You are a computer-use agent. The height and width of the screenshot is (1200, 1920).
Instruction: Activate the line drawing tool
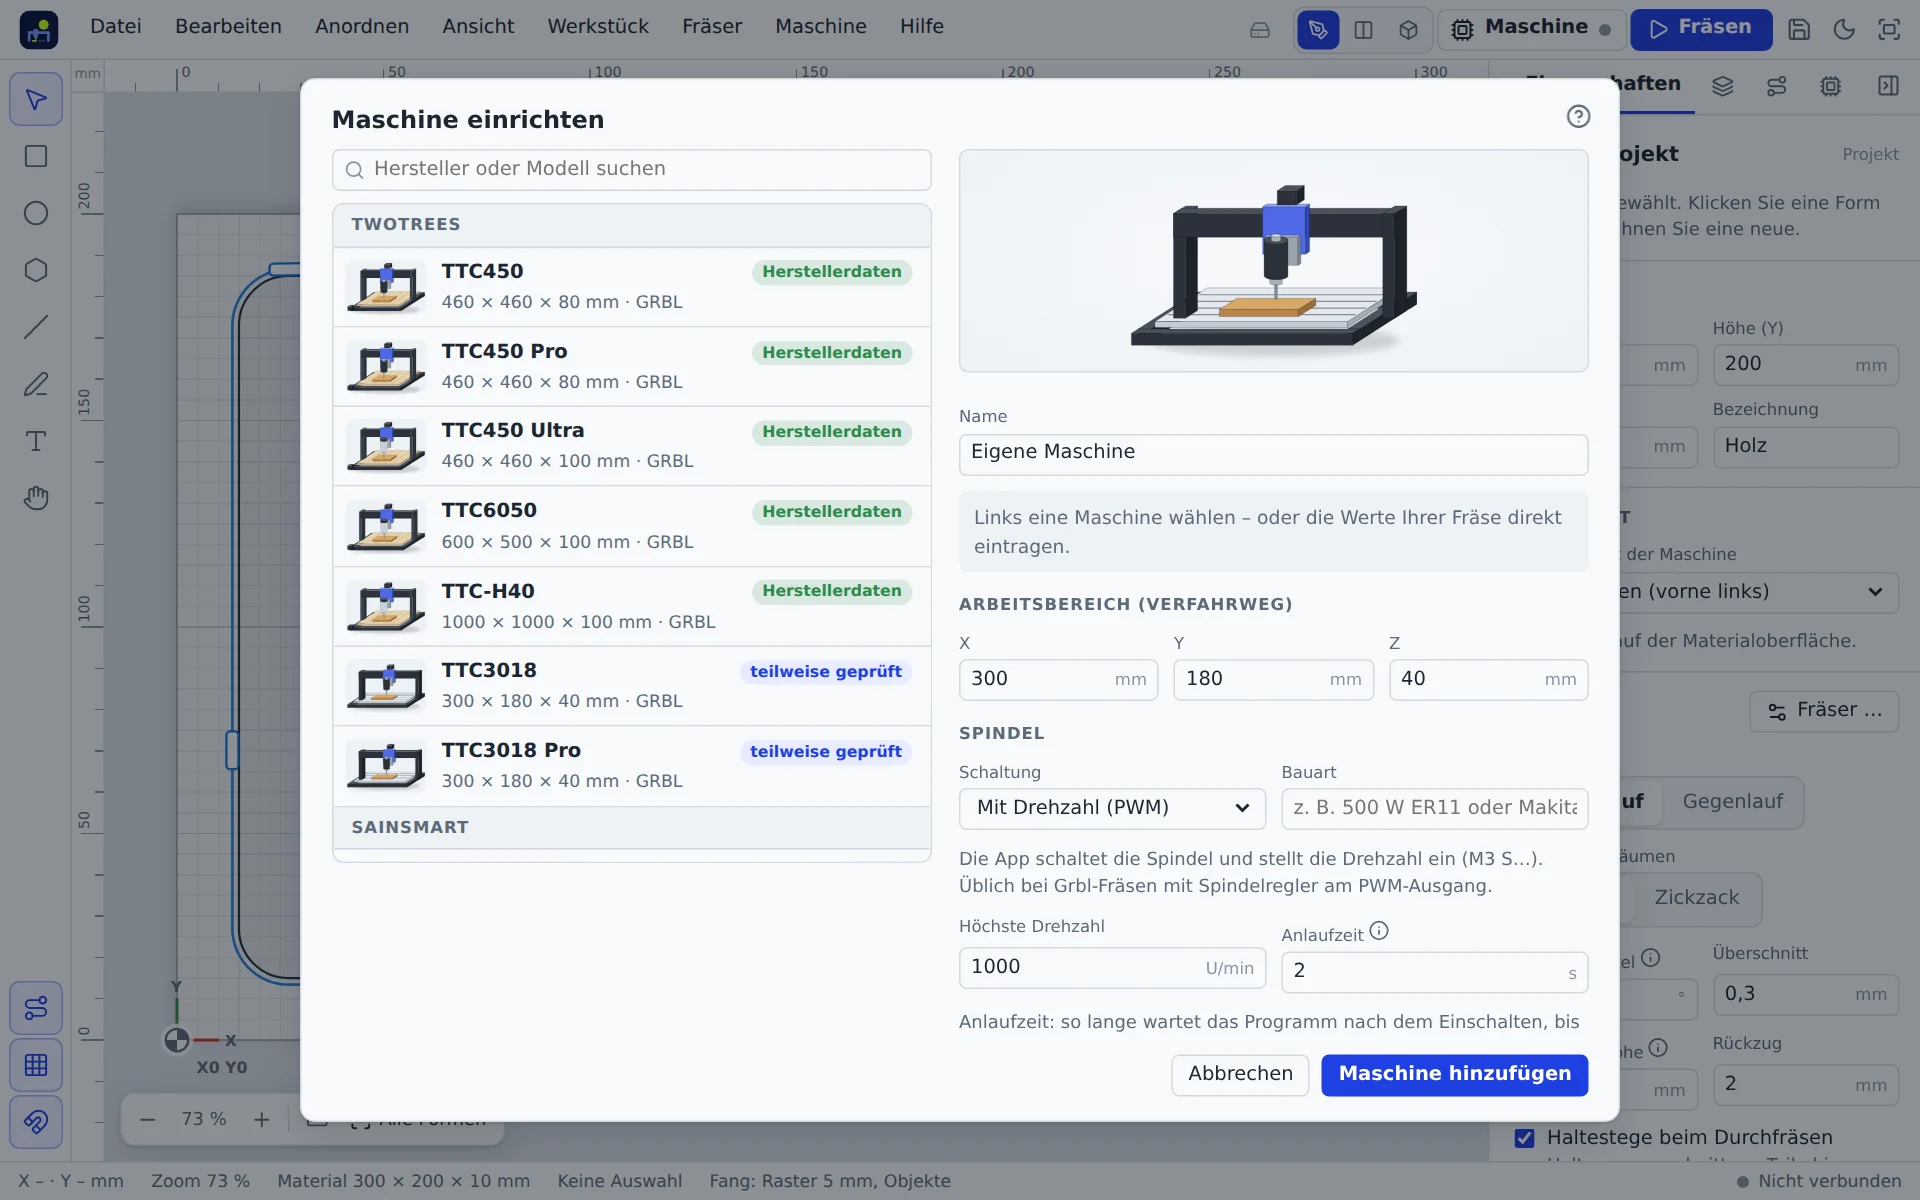[36, 328]
